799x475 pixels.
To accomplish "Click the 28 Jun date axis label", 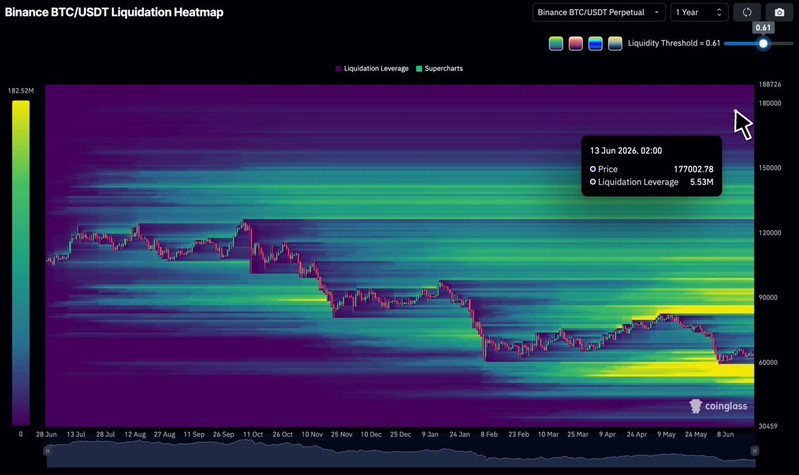I will (x=46, y=434).
